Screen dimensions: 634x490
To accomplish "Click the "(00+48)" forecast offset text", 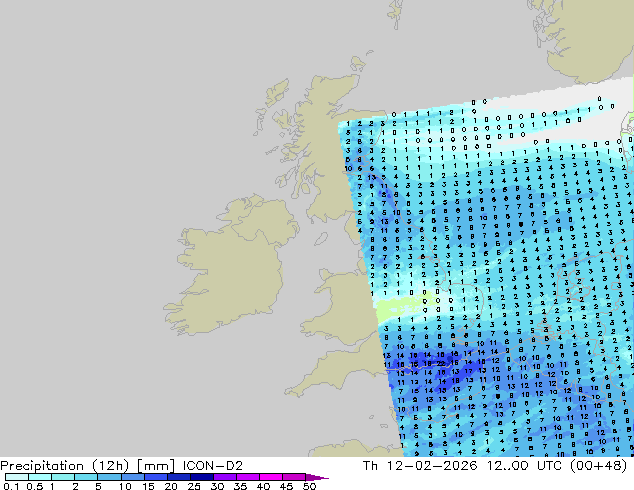I will [x=598, y=466].
